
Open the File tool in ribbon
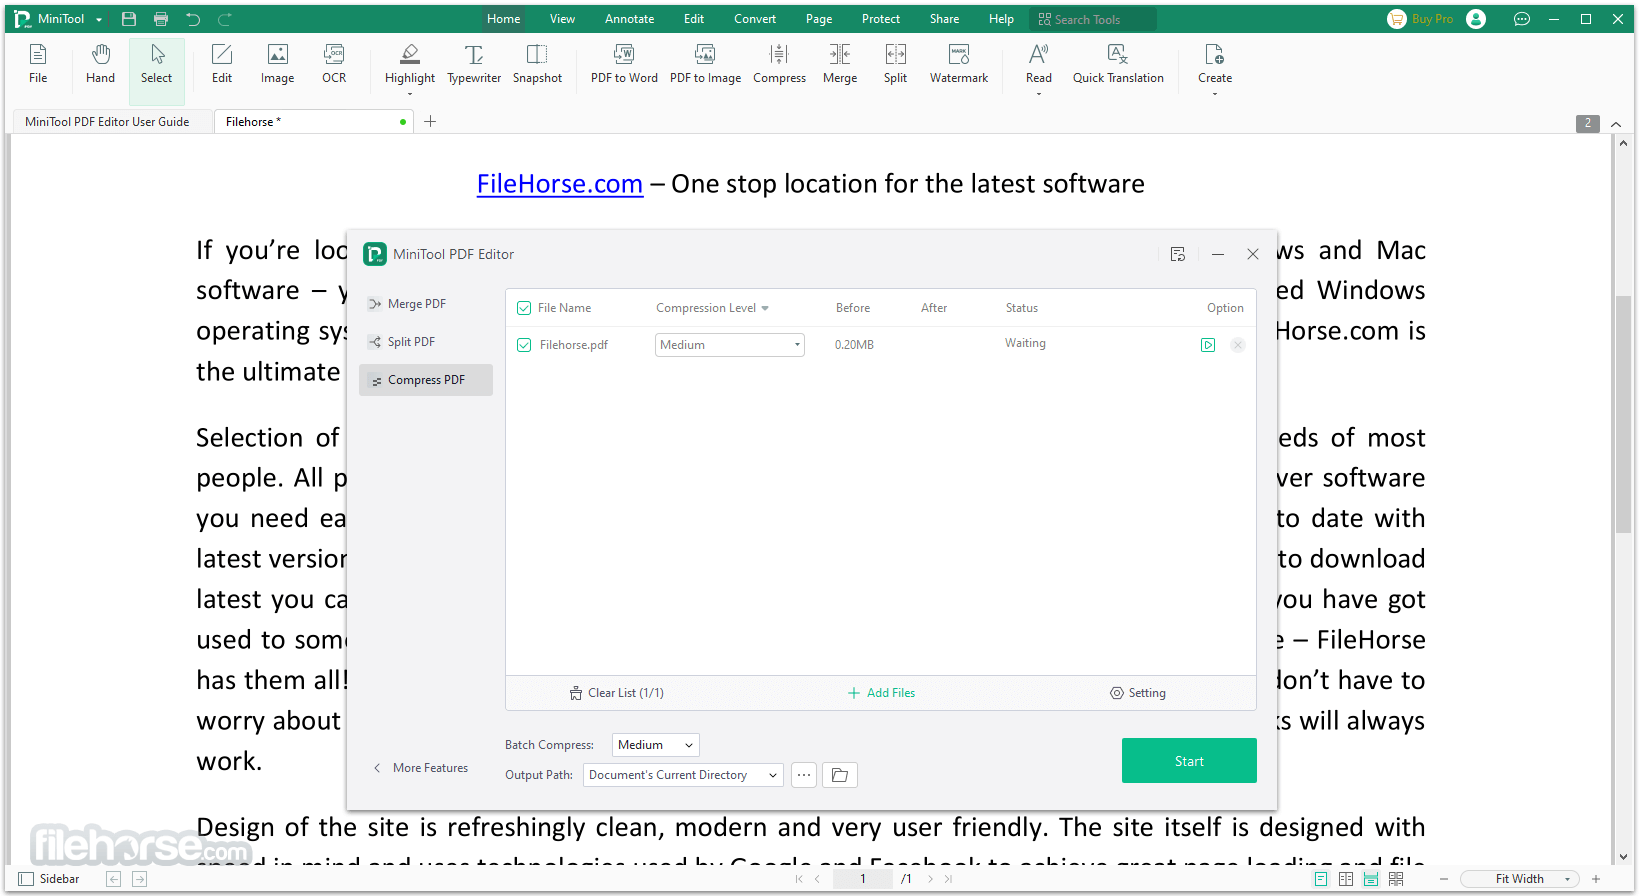(38, 64)
